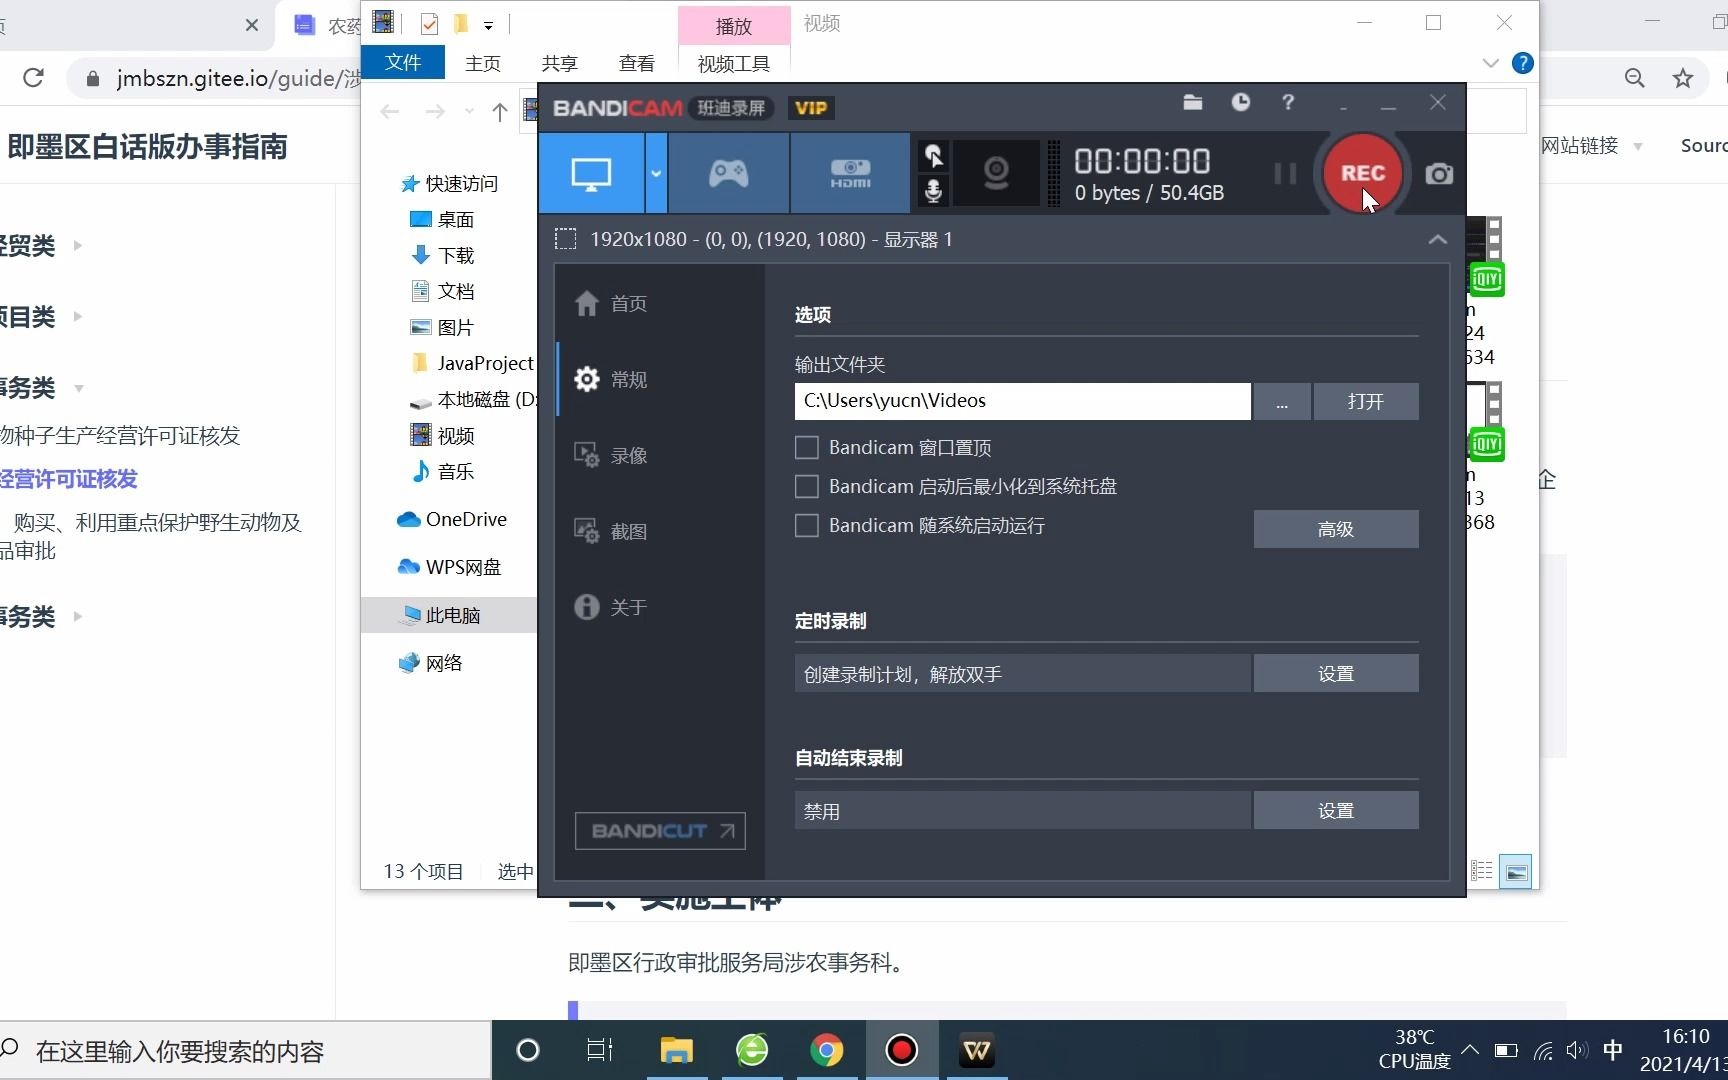Open scheduled recording clock icon
The image size is (1728, 1080).
click(1240, 102)
